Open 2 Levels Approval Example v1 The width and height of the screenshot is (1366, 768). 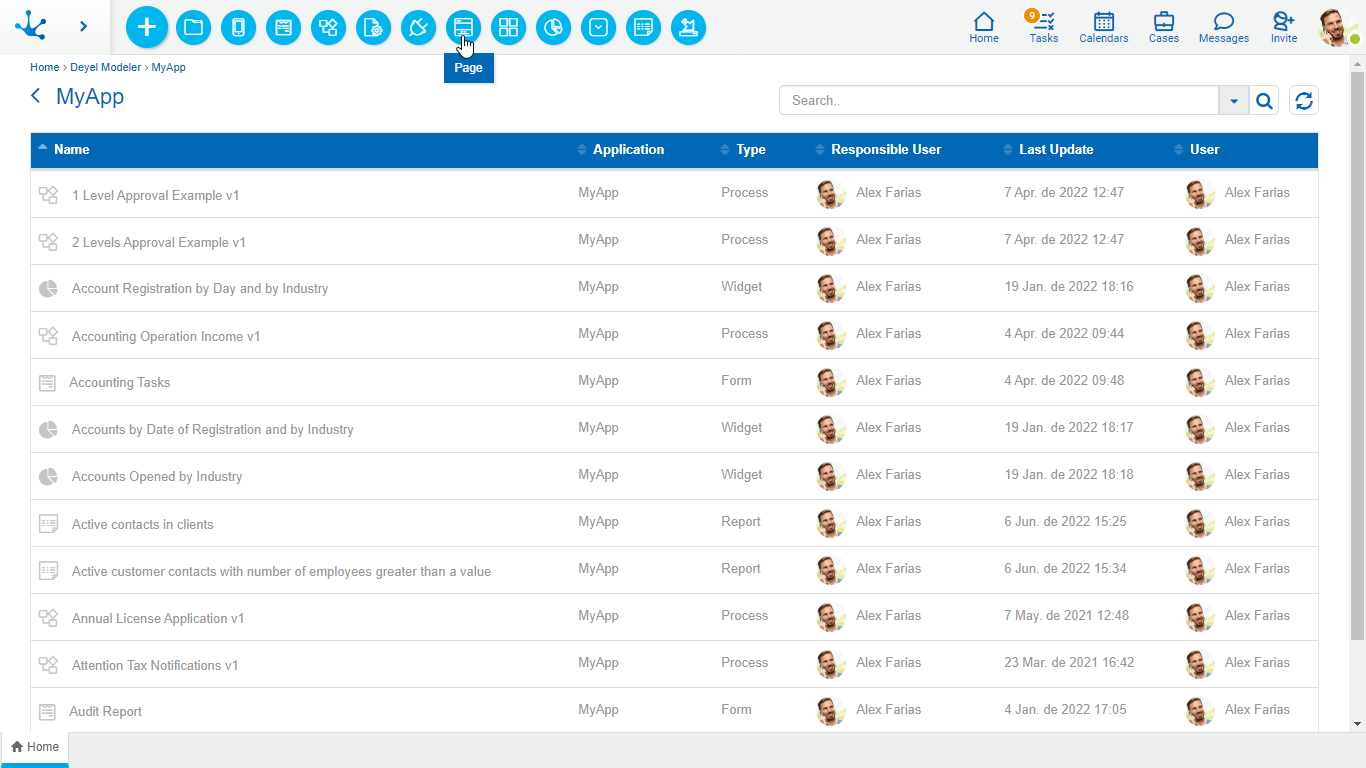tap(159, 242)
